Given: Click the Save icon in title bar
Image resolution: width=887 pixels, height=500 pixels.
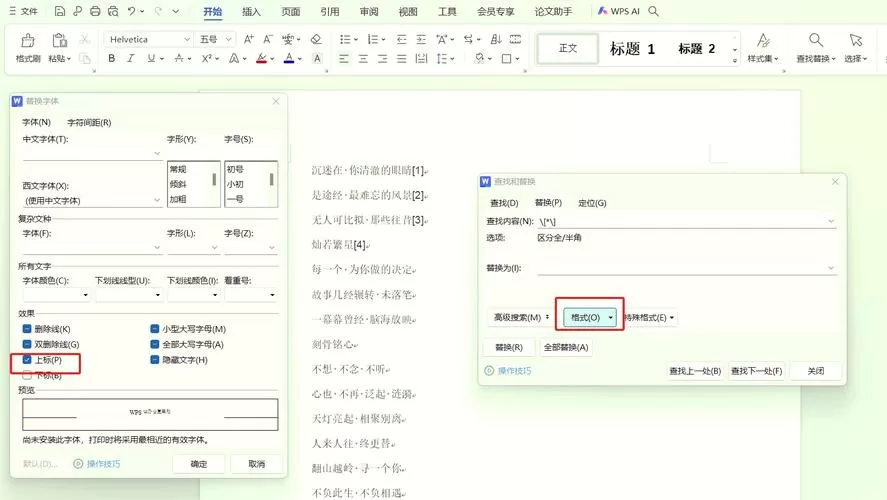Looking at the screenshot, I should [x=59, y=11].
